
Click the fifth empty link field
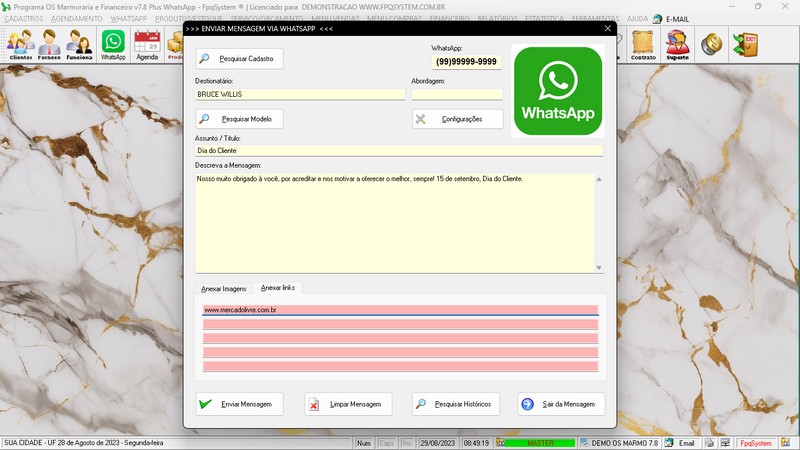[400, 366]
